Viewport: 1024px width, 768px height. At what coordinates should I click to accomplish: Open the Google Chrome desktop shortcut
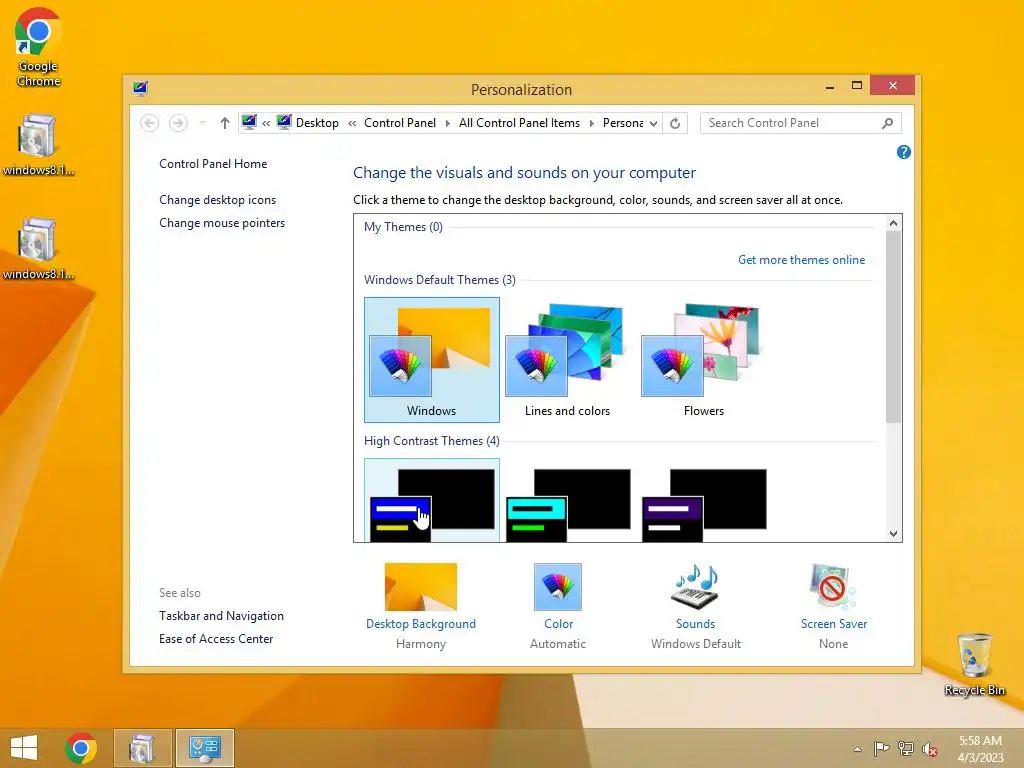tap(38, 47)
